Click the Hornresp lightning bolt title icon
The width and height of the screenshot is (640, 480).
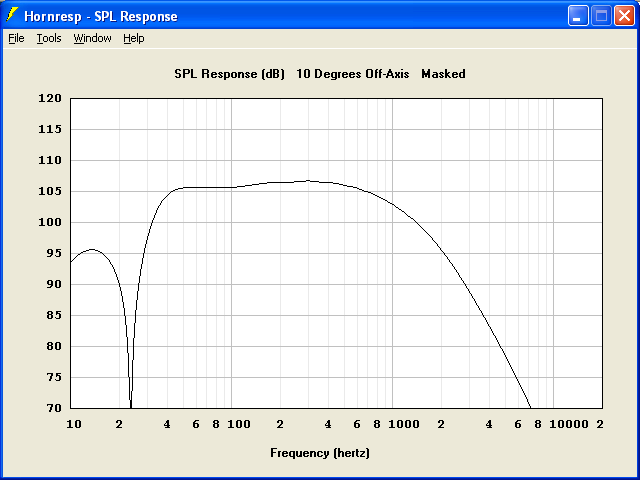(12, 15)
